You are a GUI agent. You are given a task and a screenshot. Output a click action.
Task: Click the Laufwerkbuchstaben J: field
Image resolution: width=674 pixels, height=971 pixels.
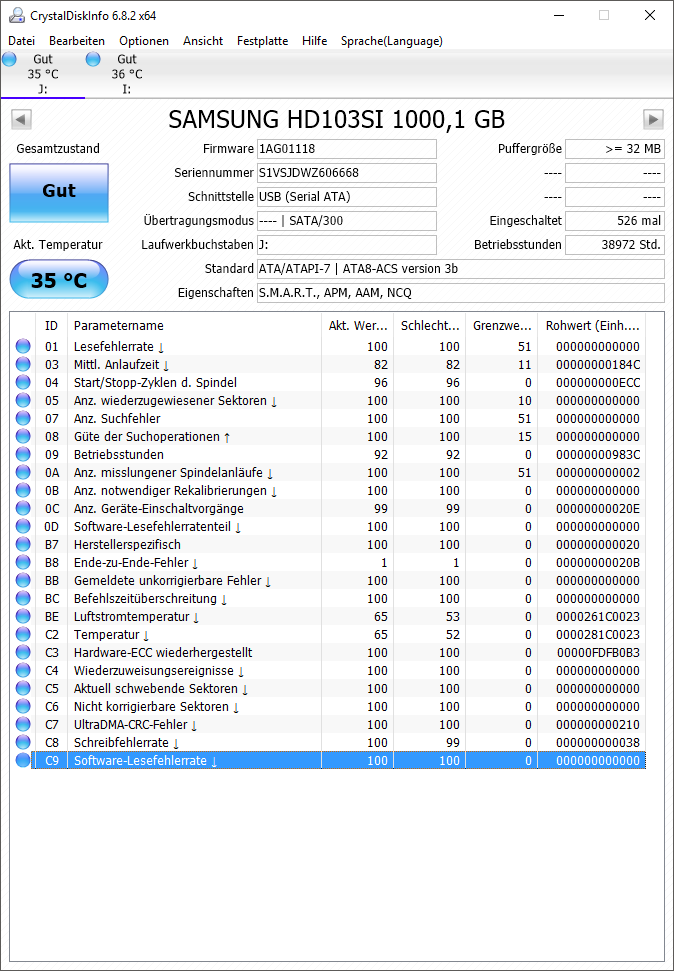pyautogui.click(x=346, y=245)
